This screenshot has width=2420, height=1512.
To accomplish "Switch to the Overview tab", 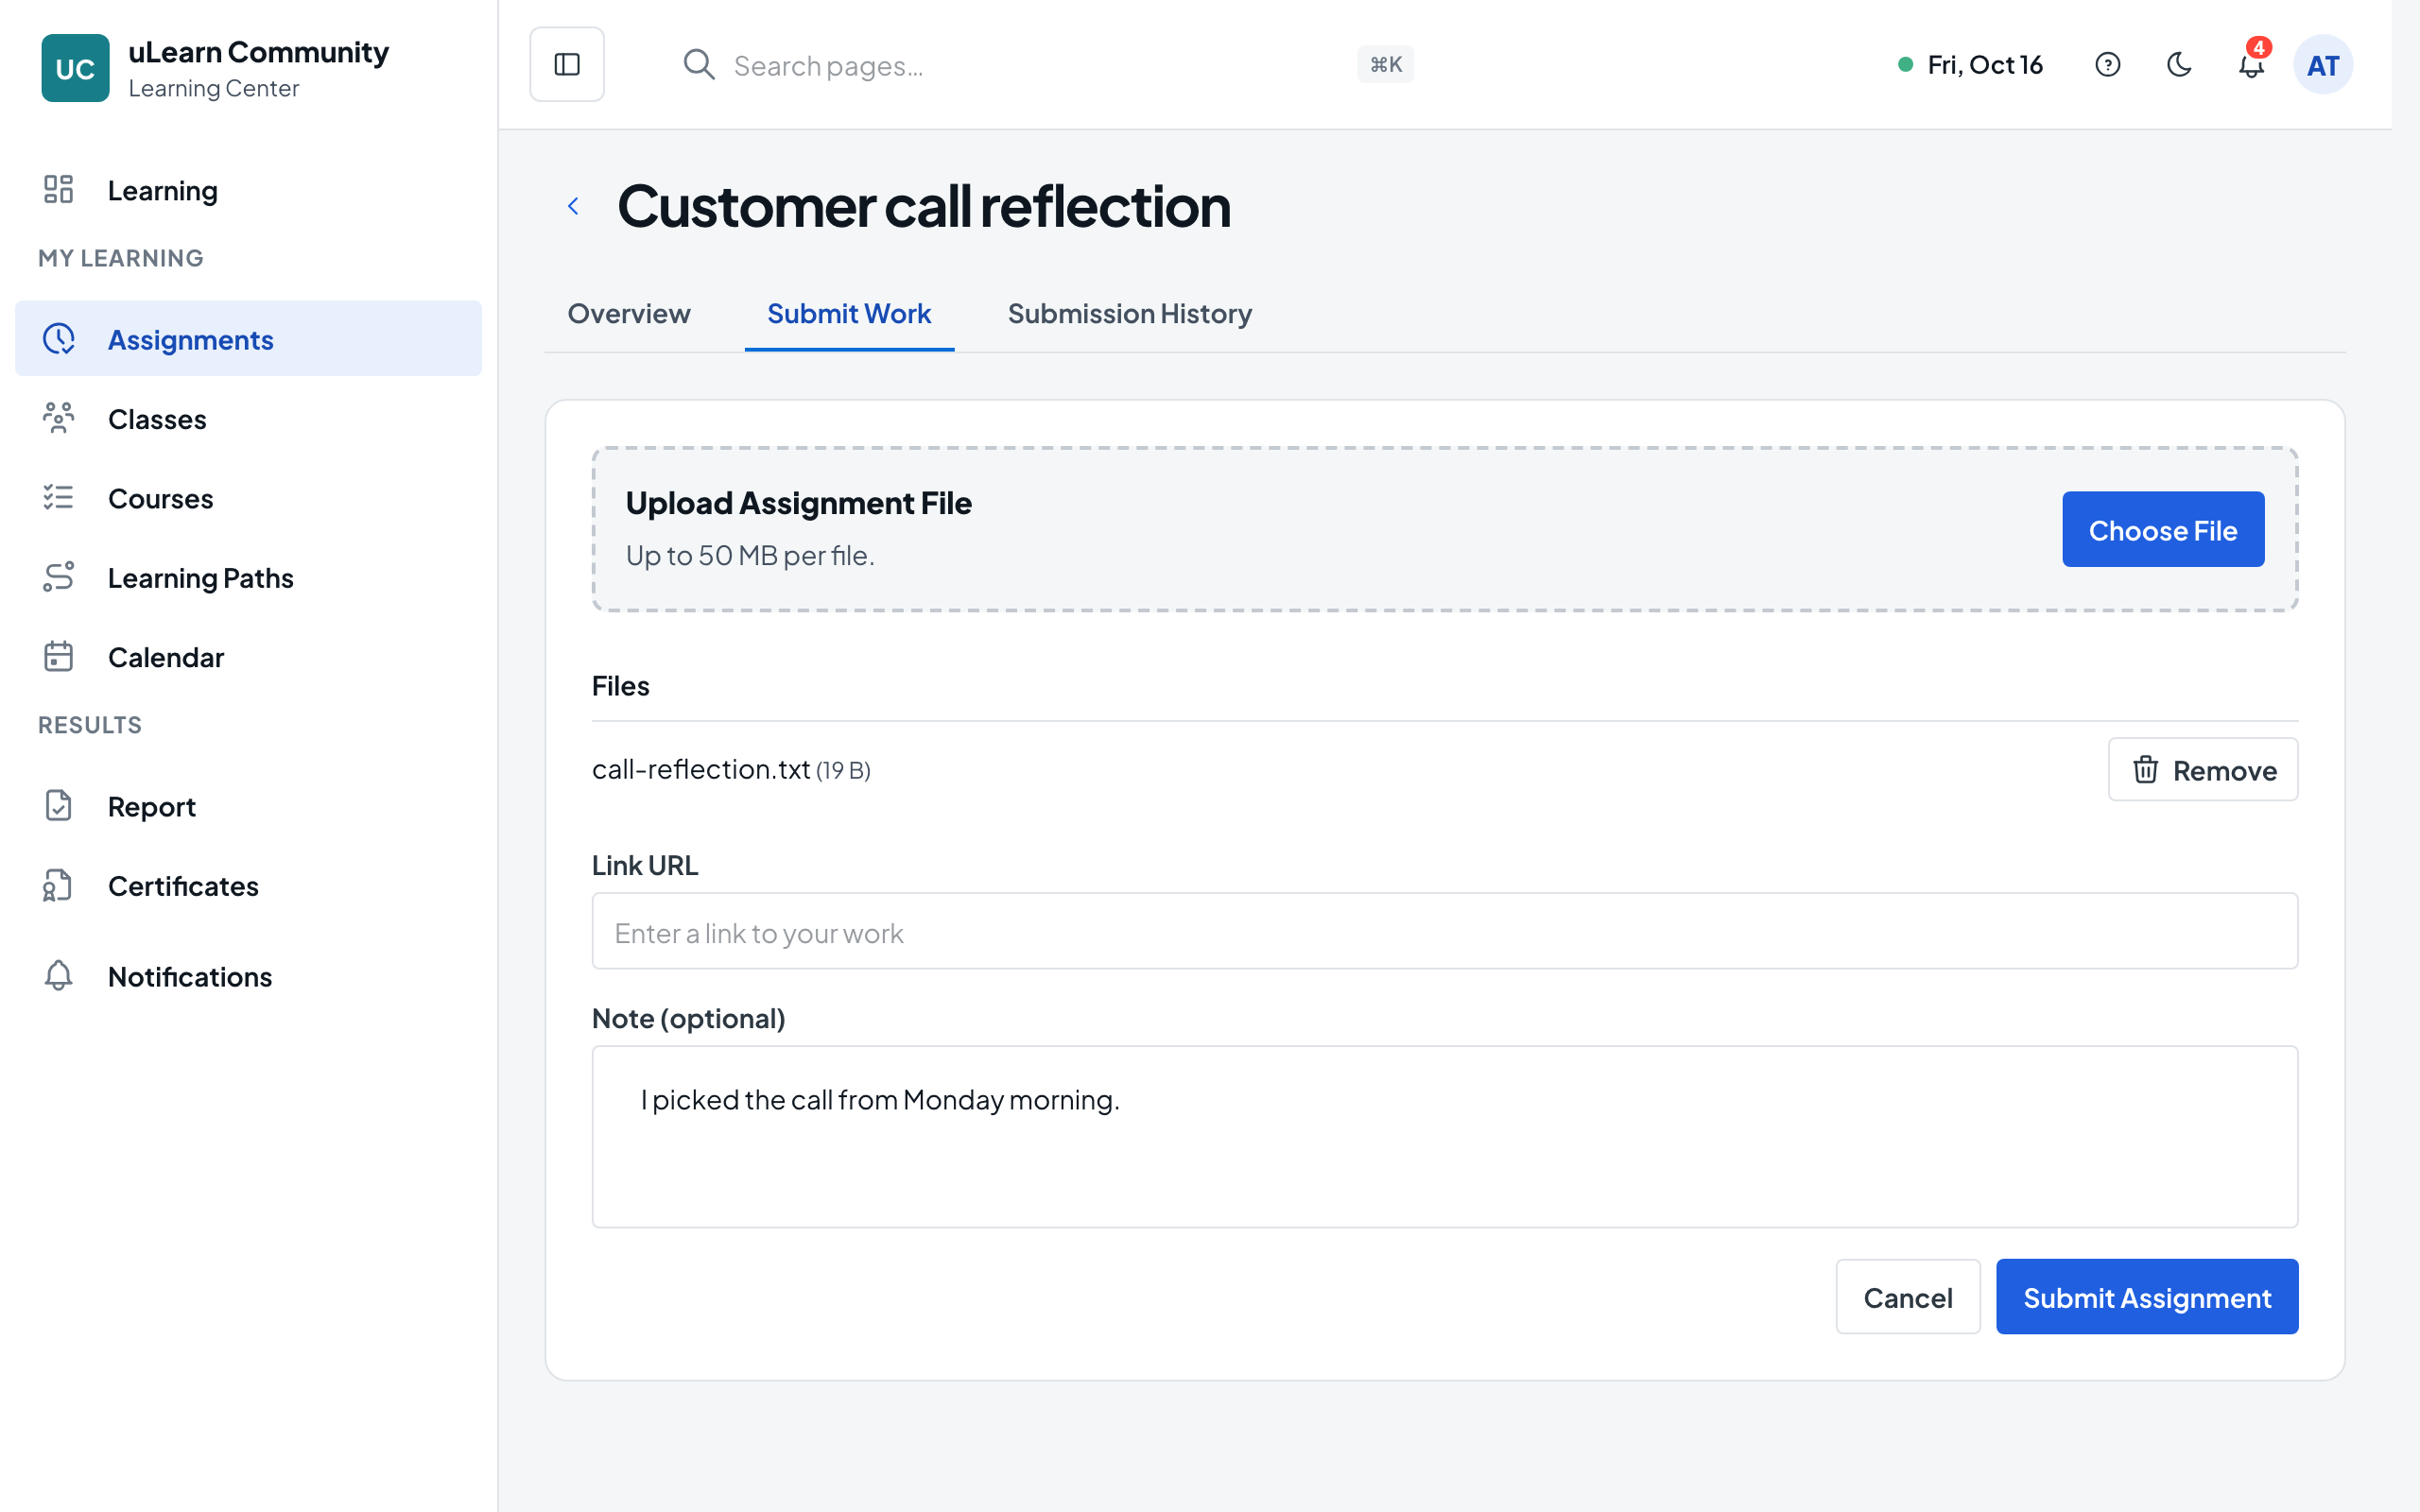I will point(629,314).
